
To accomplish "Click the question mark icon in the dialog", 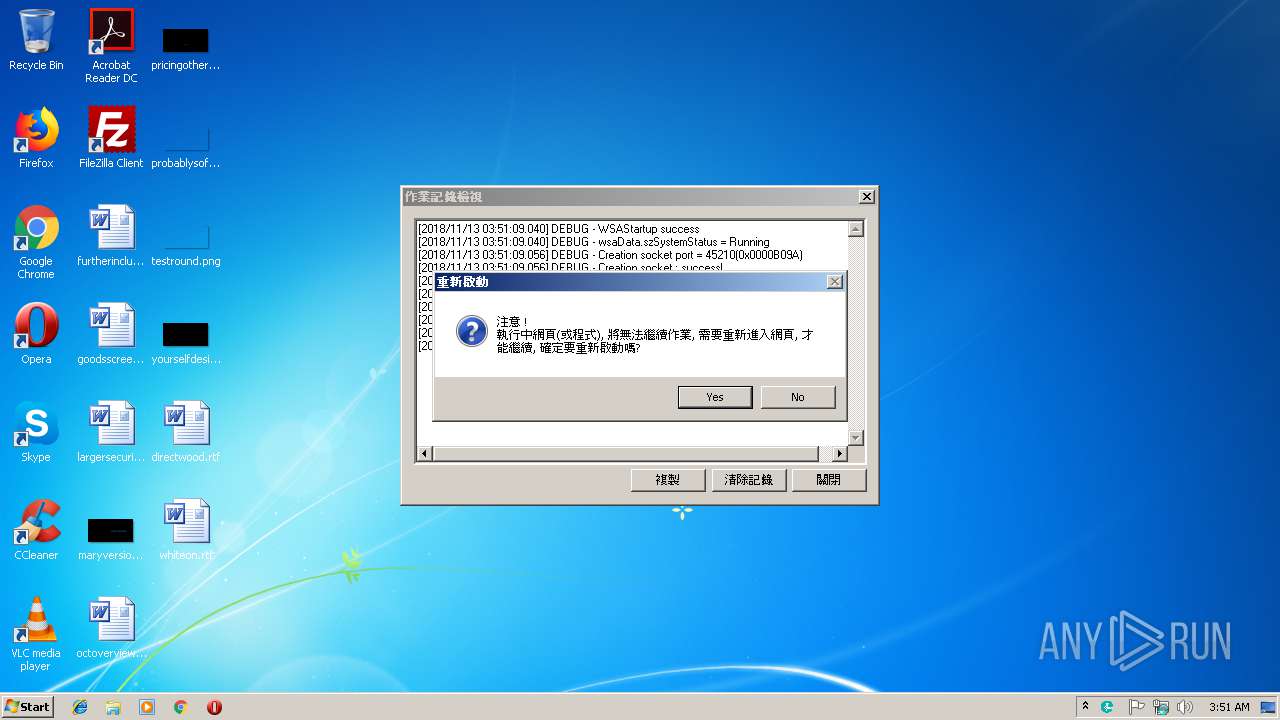I will coord(472,331).
